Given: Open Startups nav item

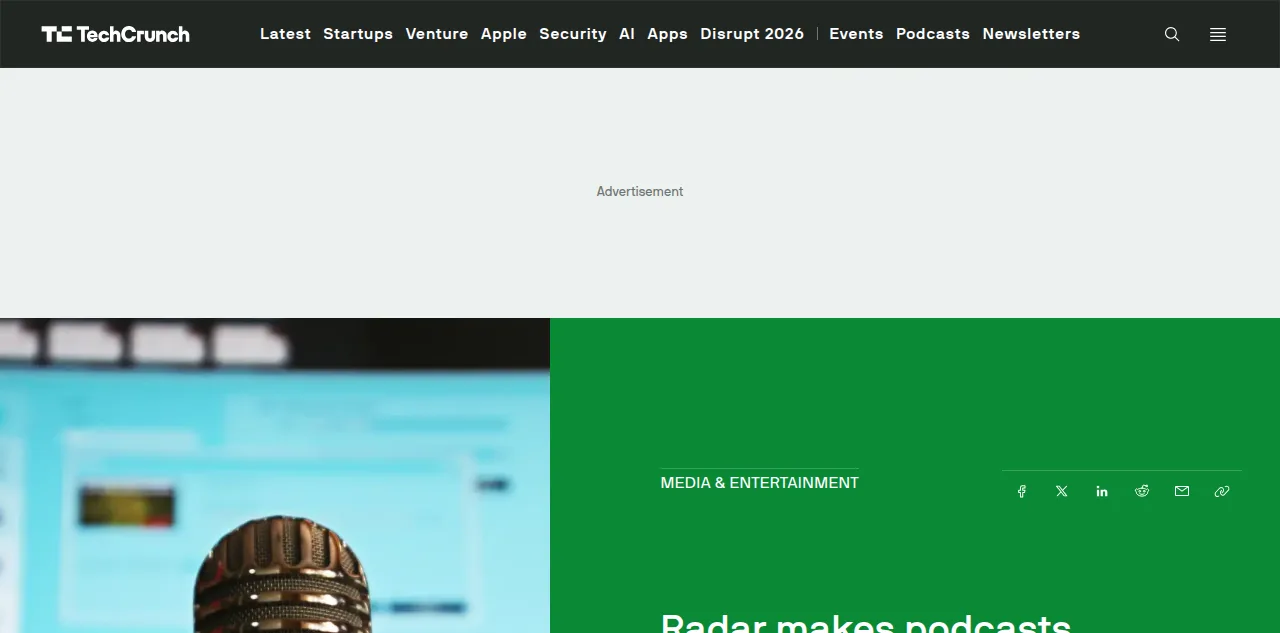Looking at the screenshot, I should 358,34.
